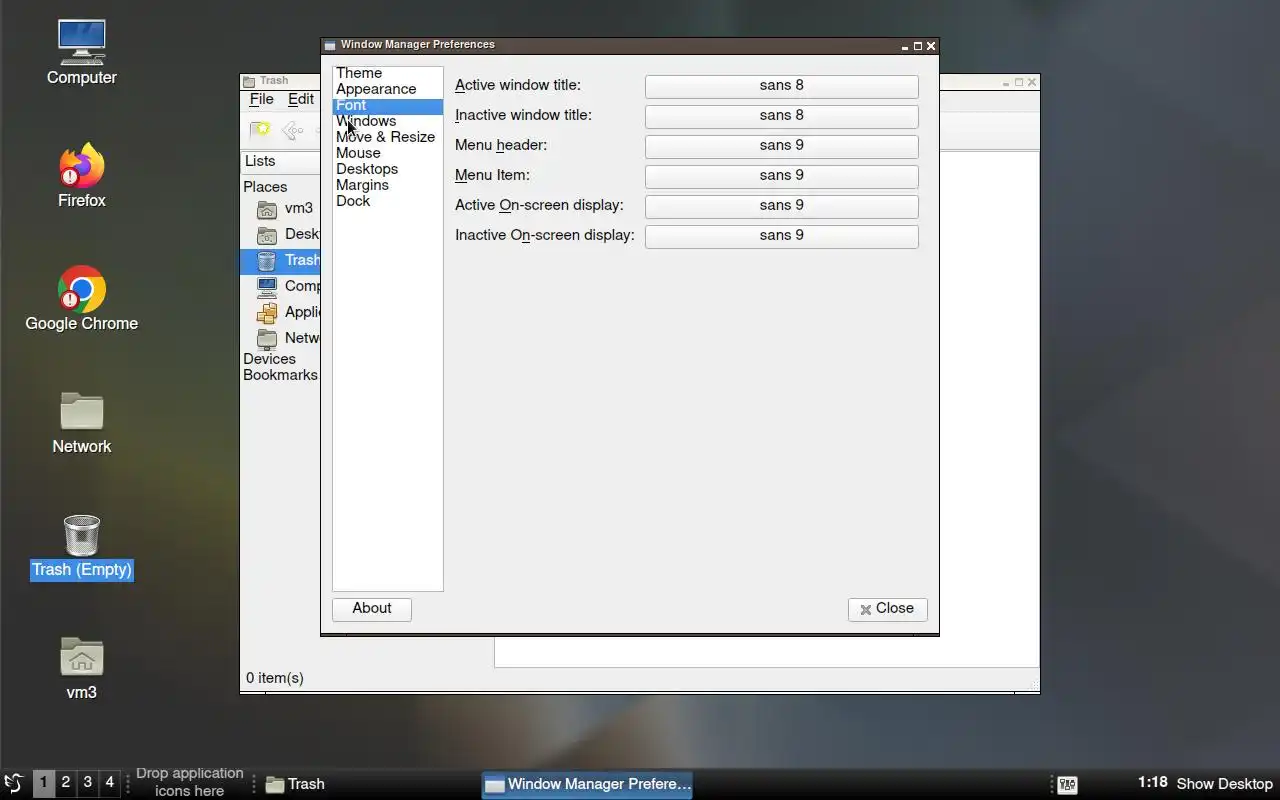Click the Desktop folder icon in Trash sidebar
Screen dimensions: 1280x800
click(267, 235)
